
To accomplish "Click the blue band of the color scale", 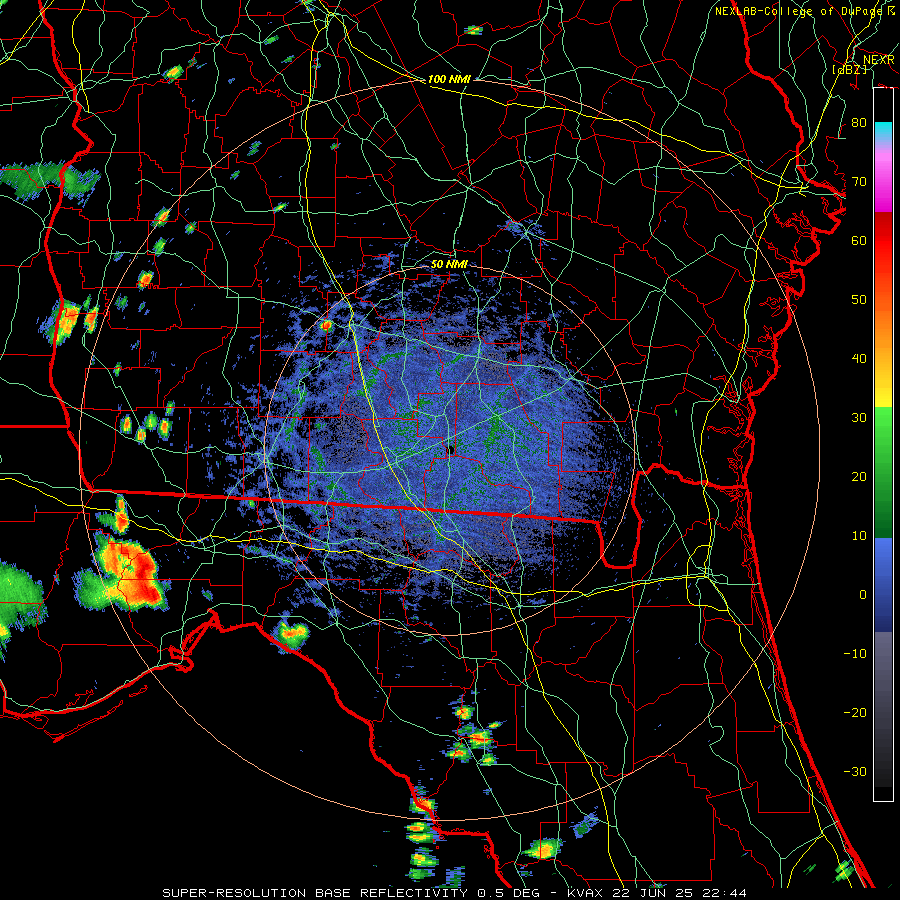I will tap(883, 584).
